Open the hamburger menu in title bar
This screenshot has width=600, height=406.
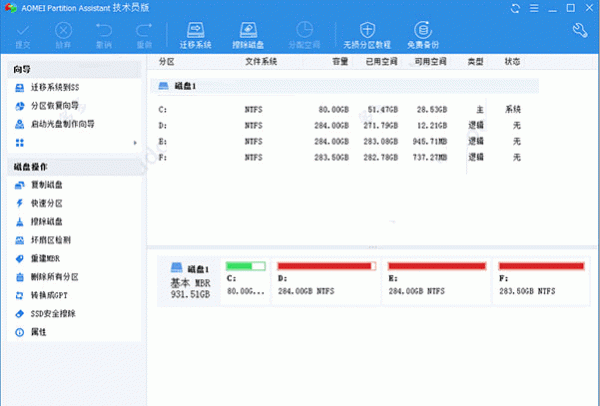pos(534,8)
